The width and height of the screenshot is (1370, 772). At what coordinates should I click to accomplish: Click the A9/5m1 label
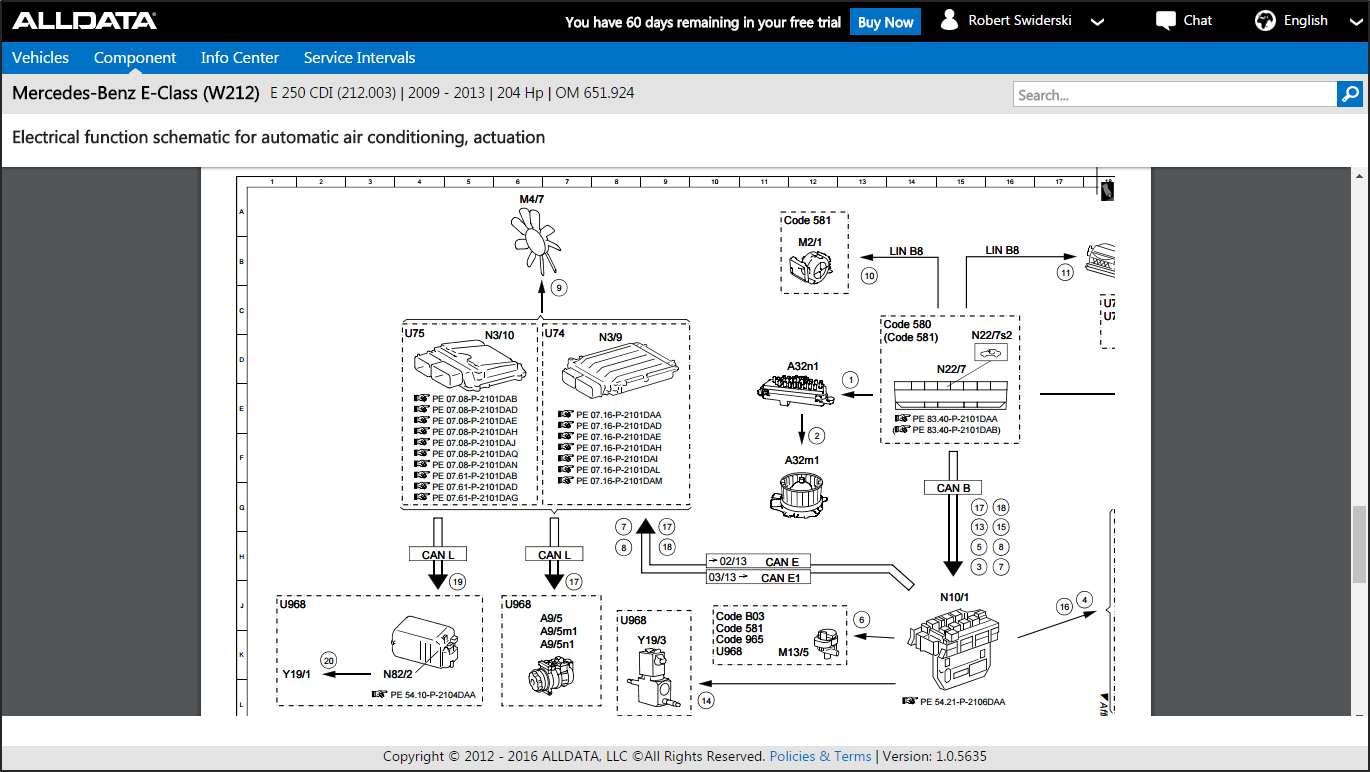558,631
